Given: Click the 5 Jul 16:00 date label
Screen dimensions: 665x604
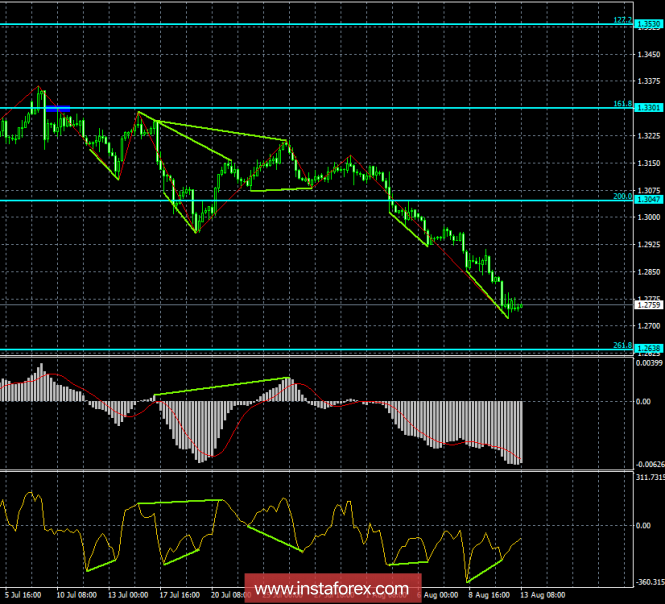Looking at the screenshot, I should pos(21,596).
